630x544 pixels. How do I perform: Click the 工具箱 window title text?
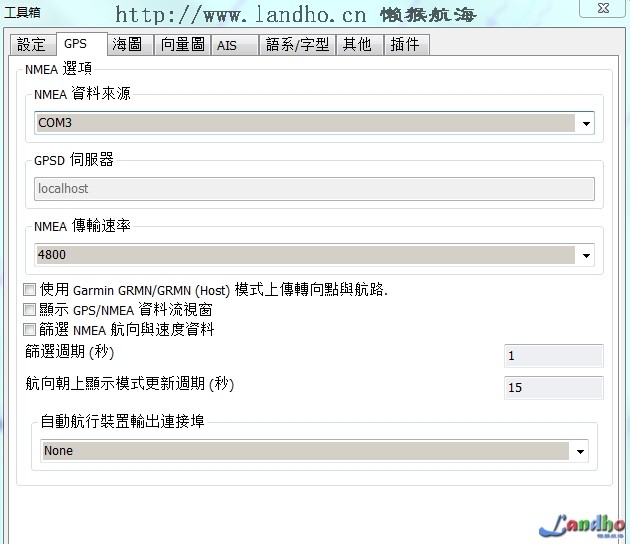22,12
